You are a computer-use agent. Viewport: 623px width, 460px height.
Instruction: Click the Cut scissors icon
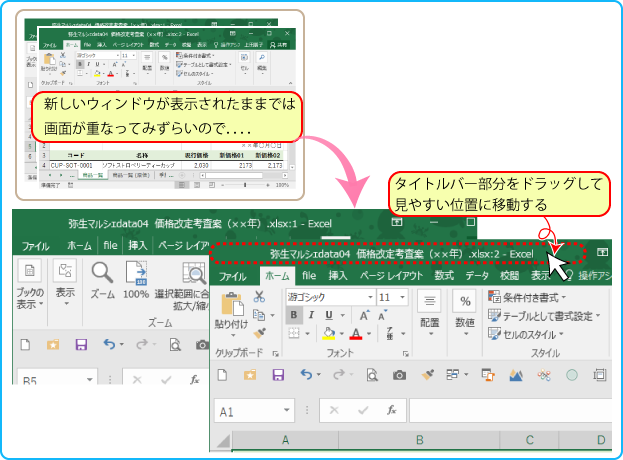coord(259,296)
